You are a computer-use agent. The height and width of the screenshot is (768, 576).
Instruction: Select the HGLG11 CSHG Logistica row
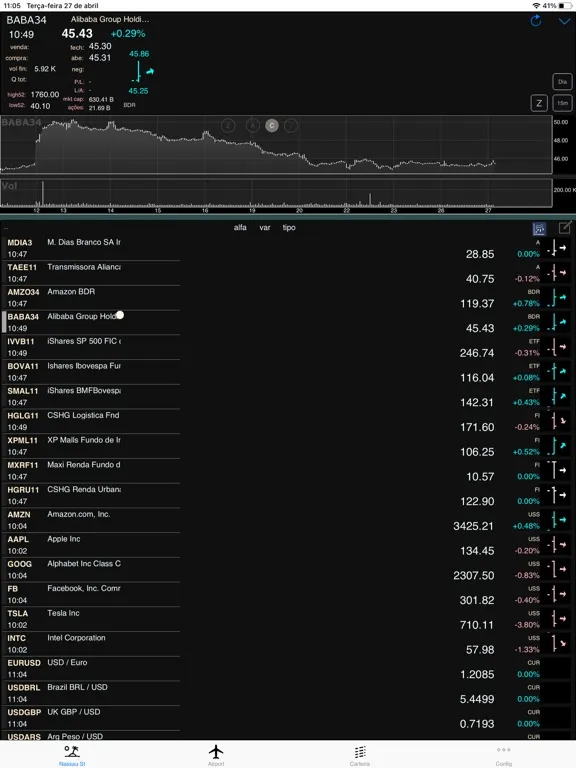288,421
